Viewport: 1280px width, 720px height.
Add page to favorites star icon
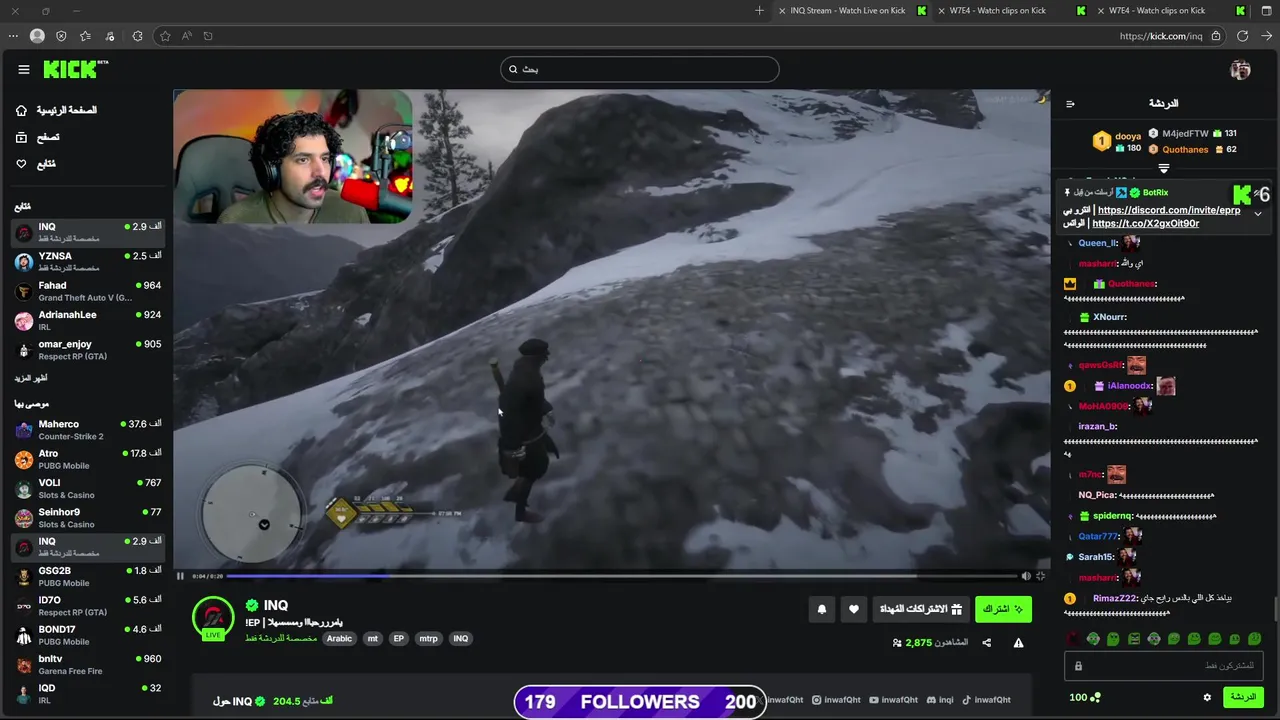[165, 36]
